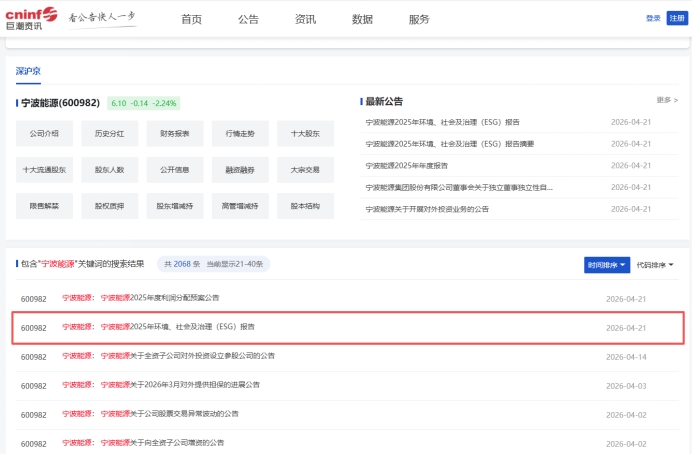The height and width of the screenshot is (455, 693).
Task: Go to the 数据 navigation item
Action: [362, 20]
